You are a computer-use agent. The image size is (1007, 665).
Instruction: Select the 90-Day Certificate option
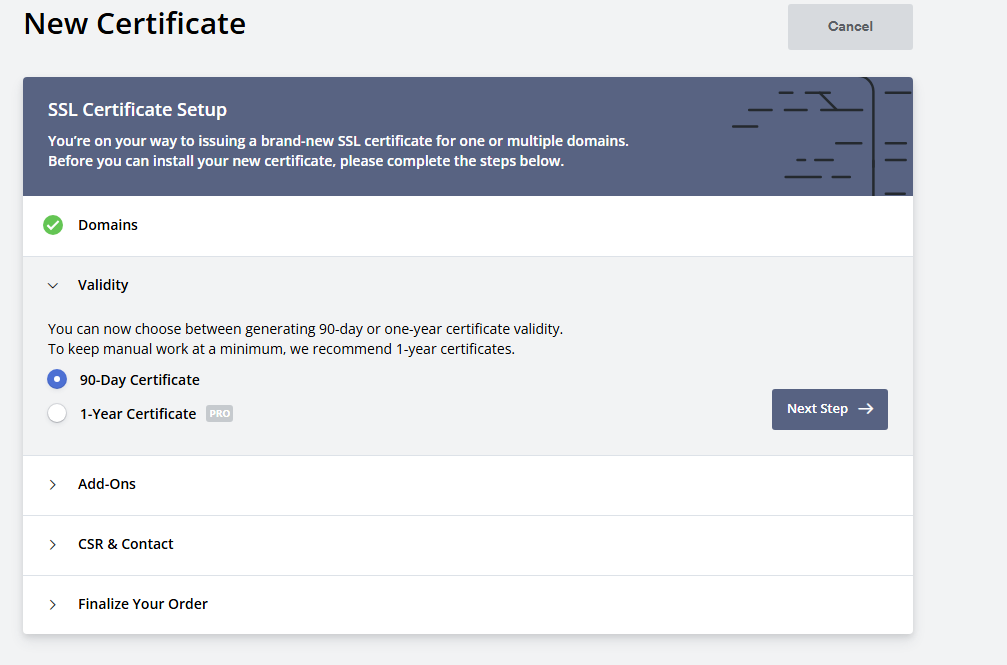point(57,379)
